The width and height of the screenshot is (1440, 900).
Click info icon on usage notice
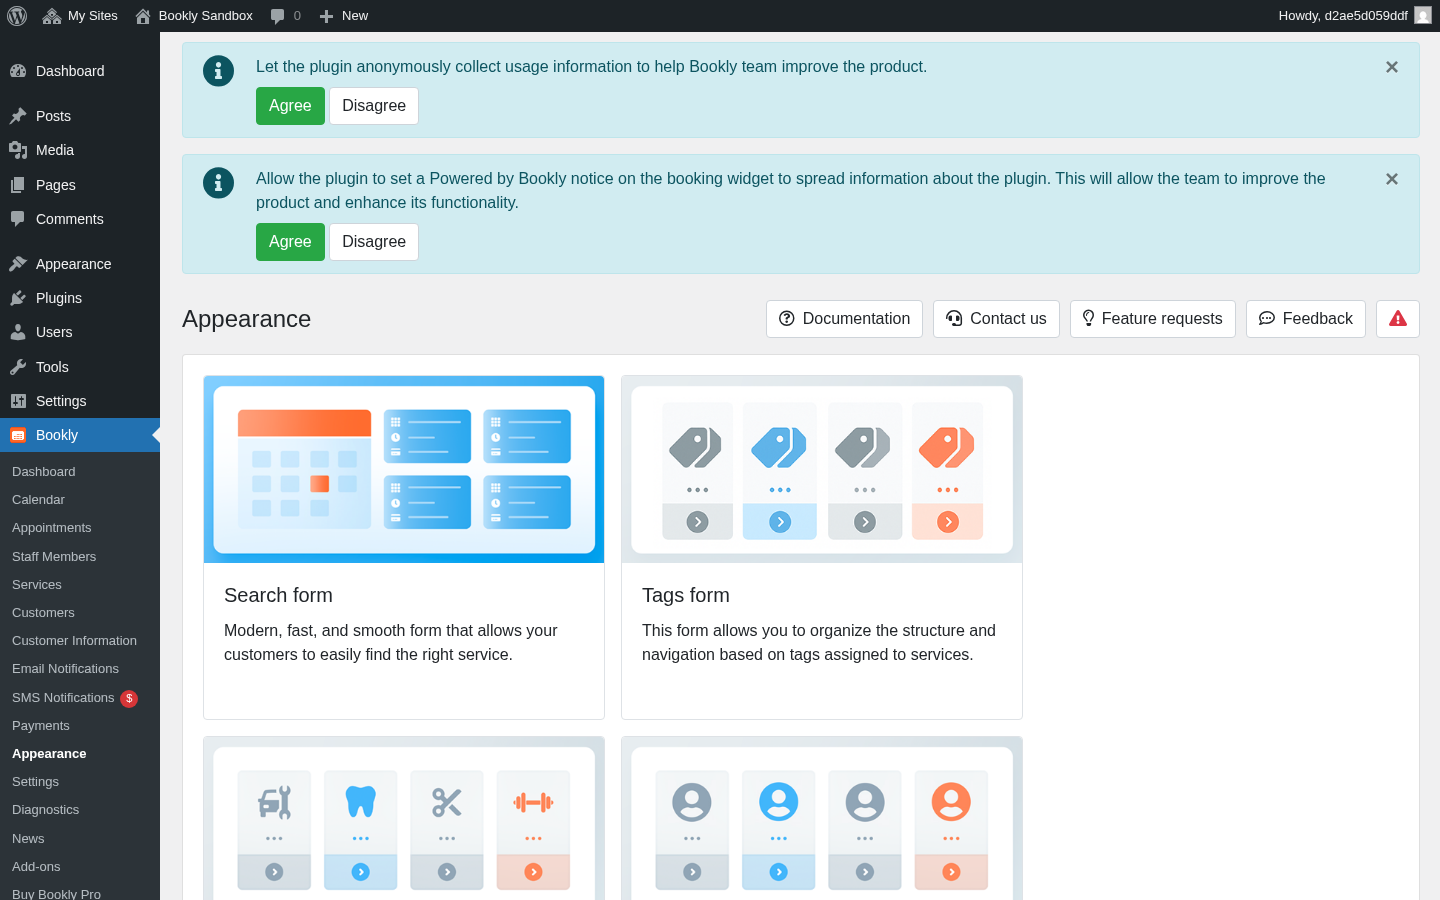(x=219, y=71)
